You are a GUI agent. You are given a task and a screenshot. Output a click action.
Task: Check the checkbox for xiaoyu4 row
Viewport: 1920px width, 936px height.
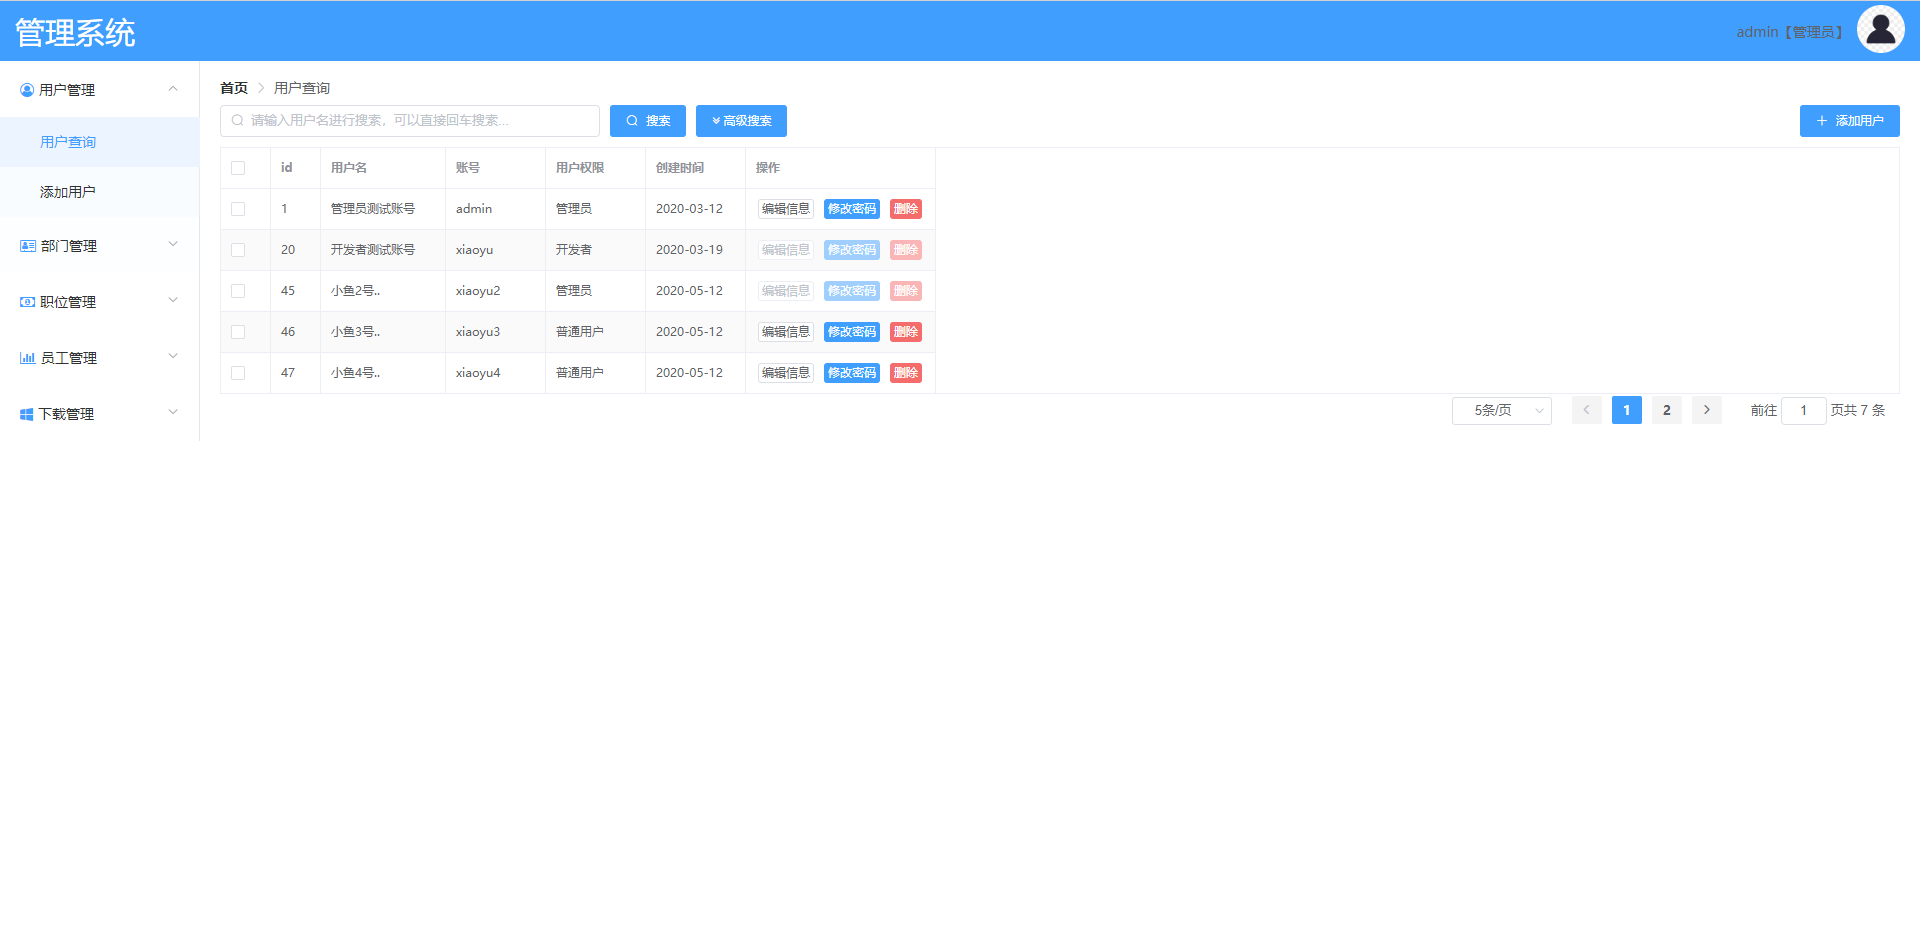(238, 372)
